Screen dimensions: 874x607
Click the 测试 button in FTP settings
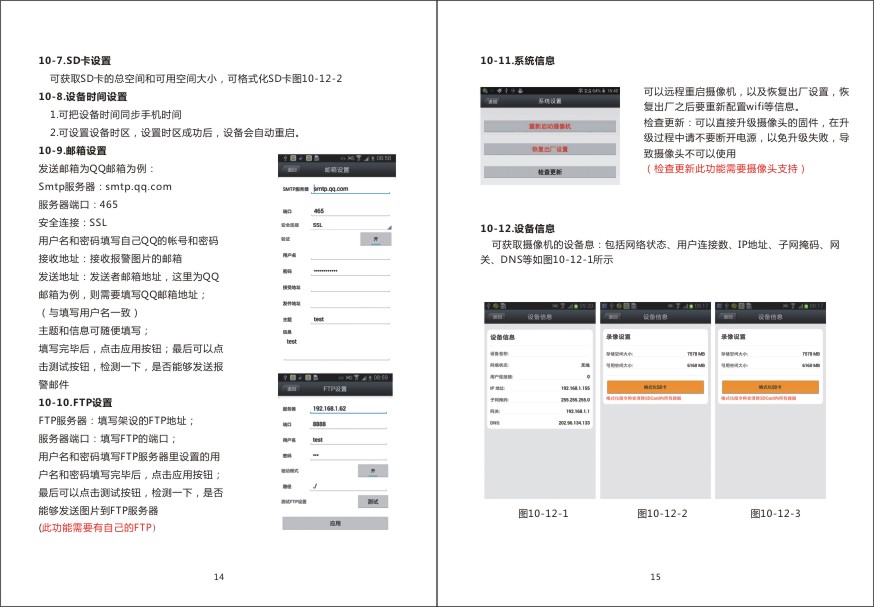click(x=373, y=502)
